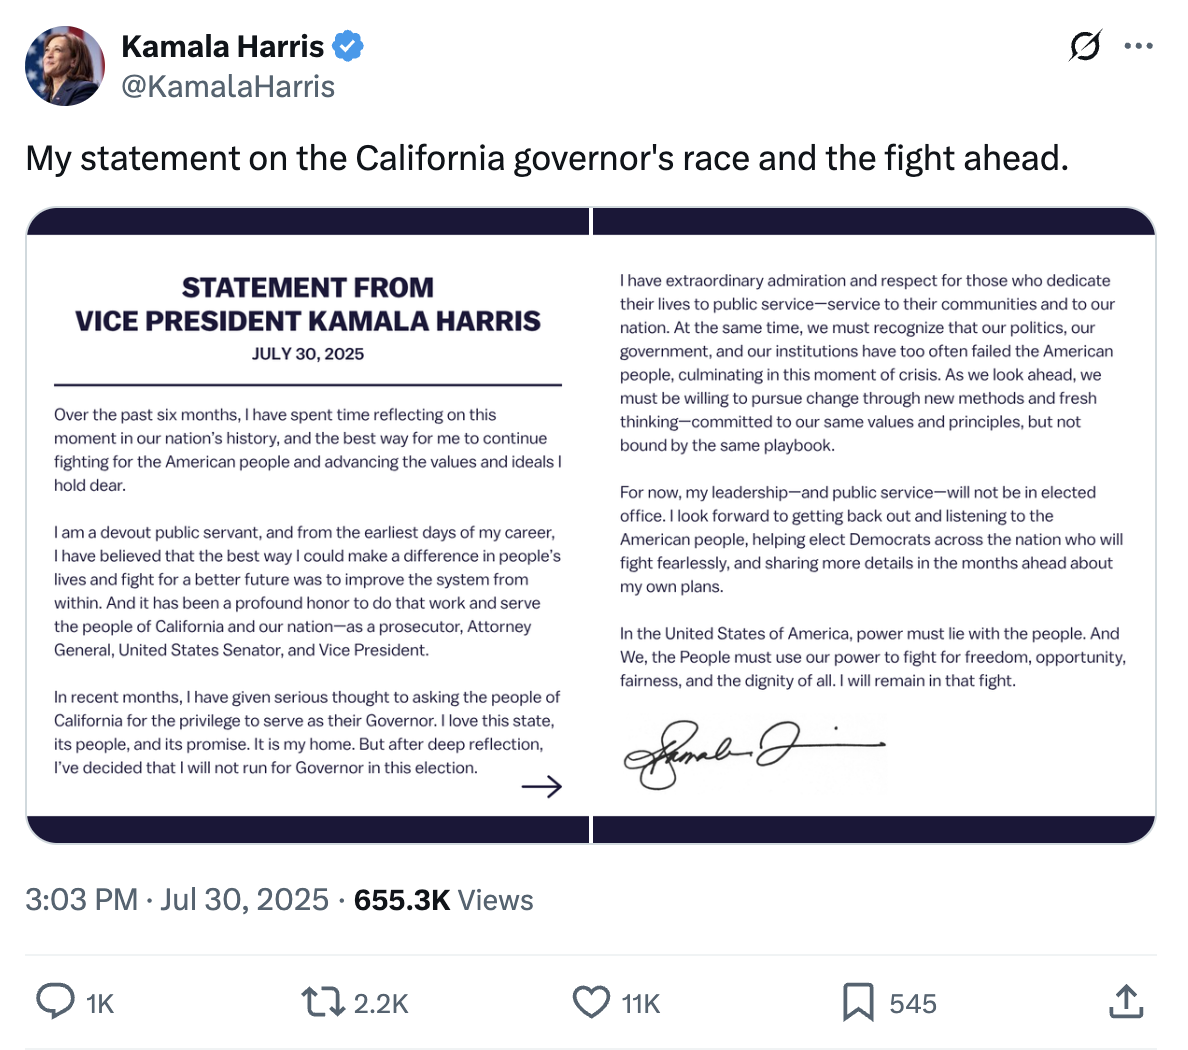Screen dimensions: 1188x1050
Task: Repost this post using the retweet icon
Action: [322, 1002]
